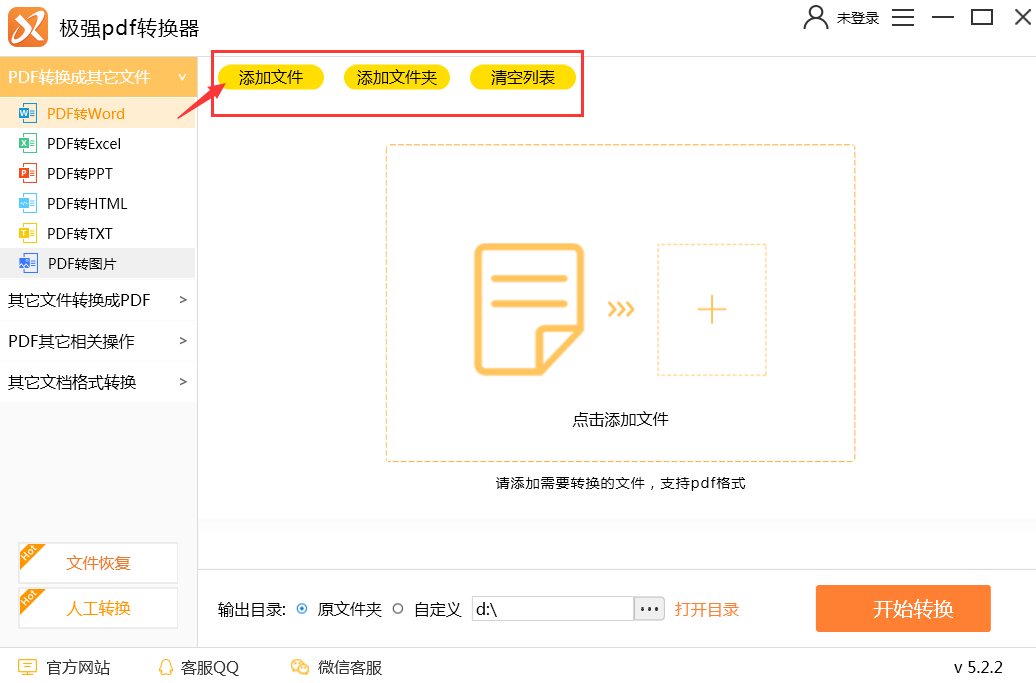Expand the PDF其它相关操作 section
This screenshot has width=1036, height=683.
[x=182, y=341]
